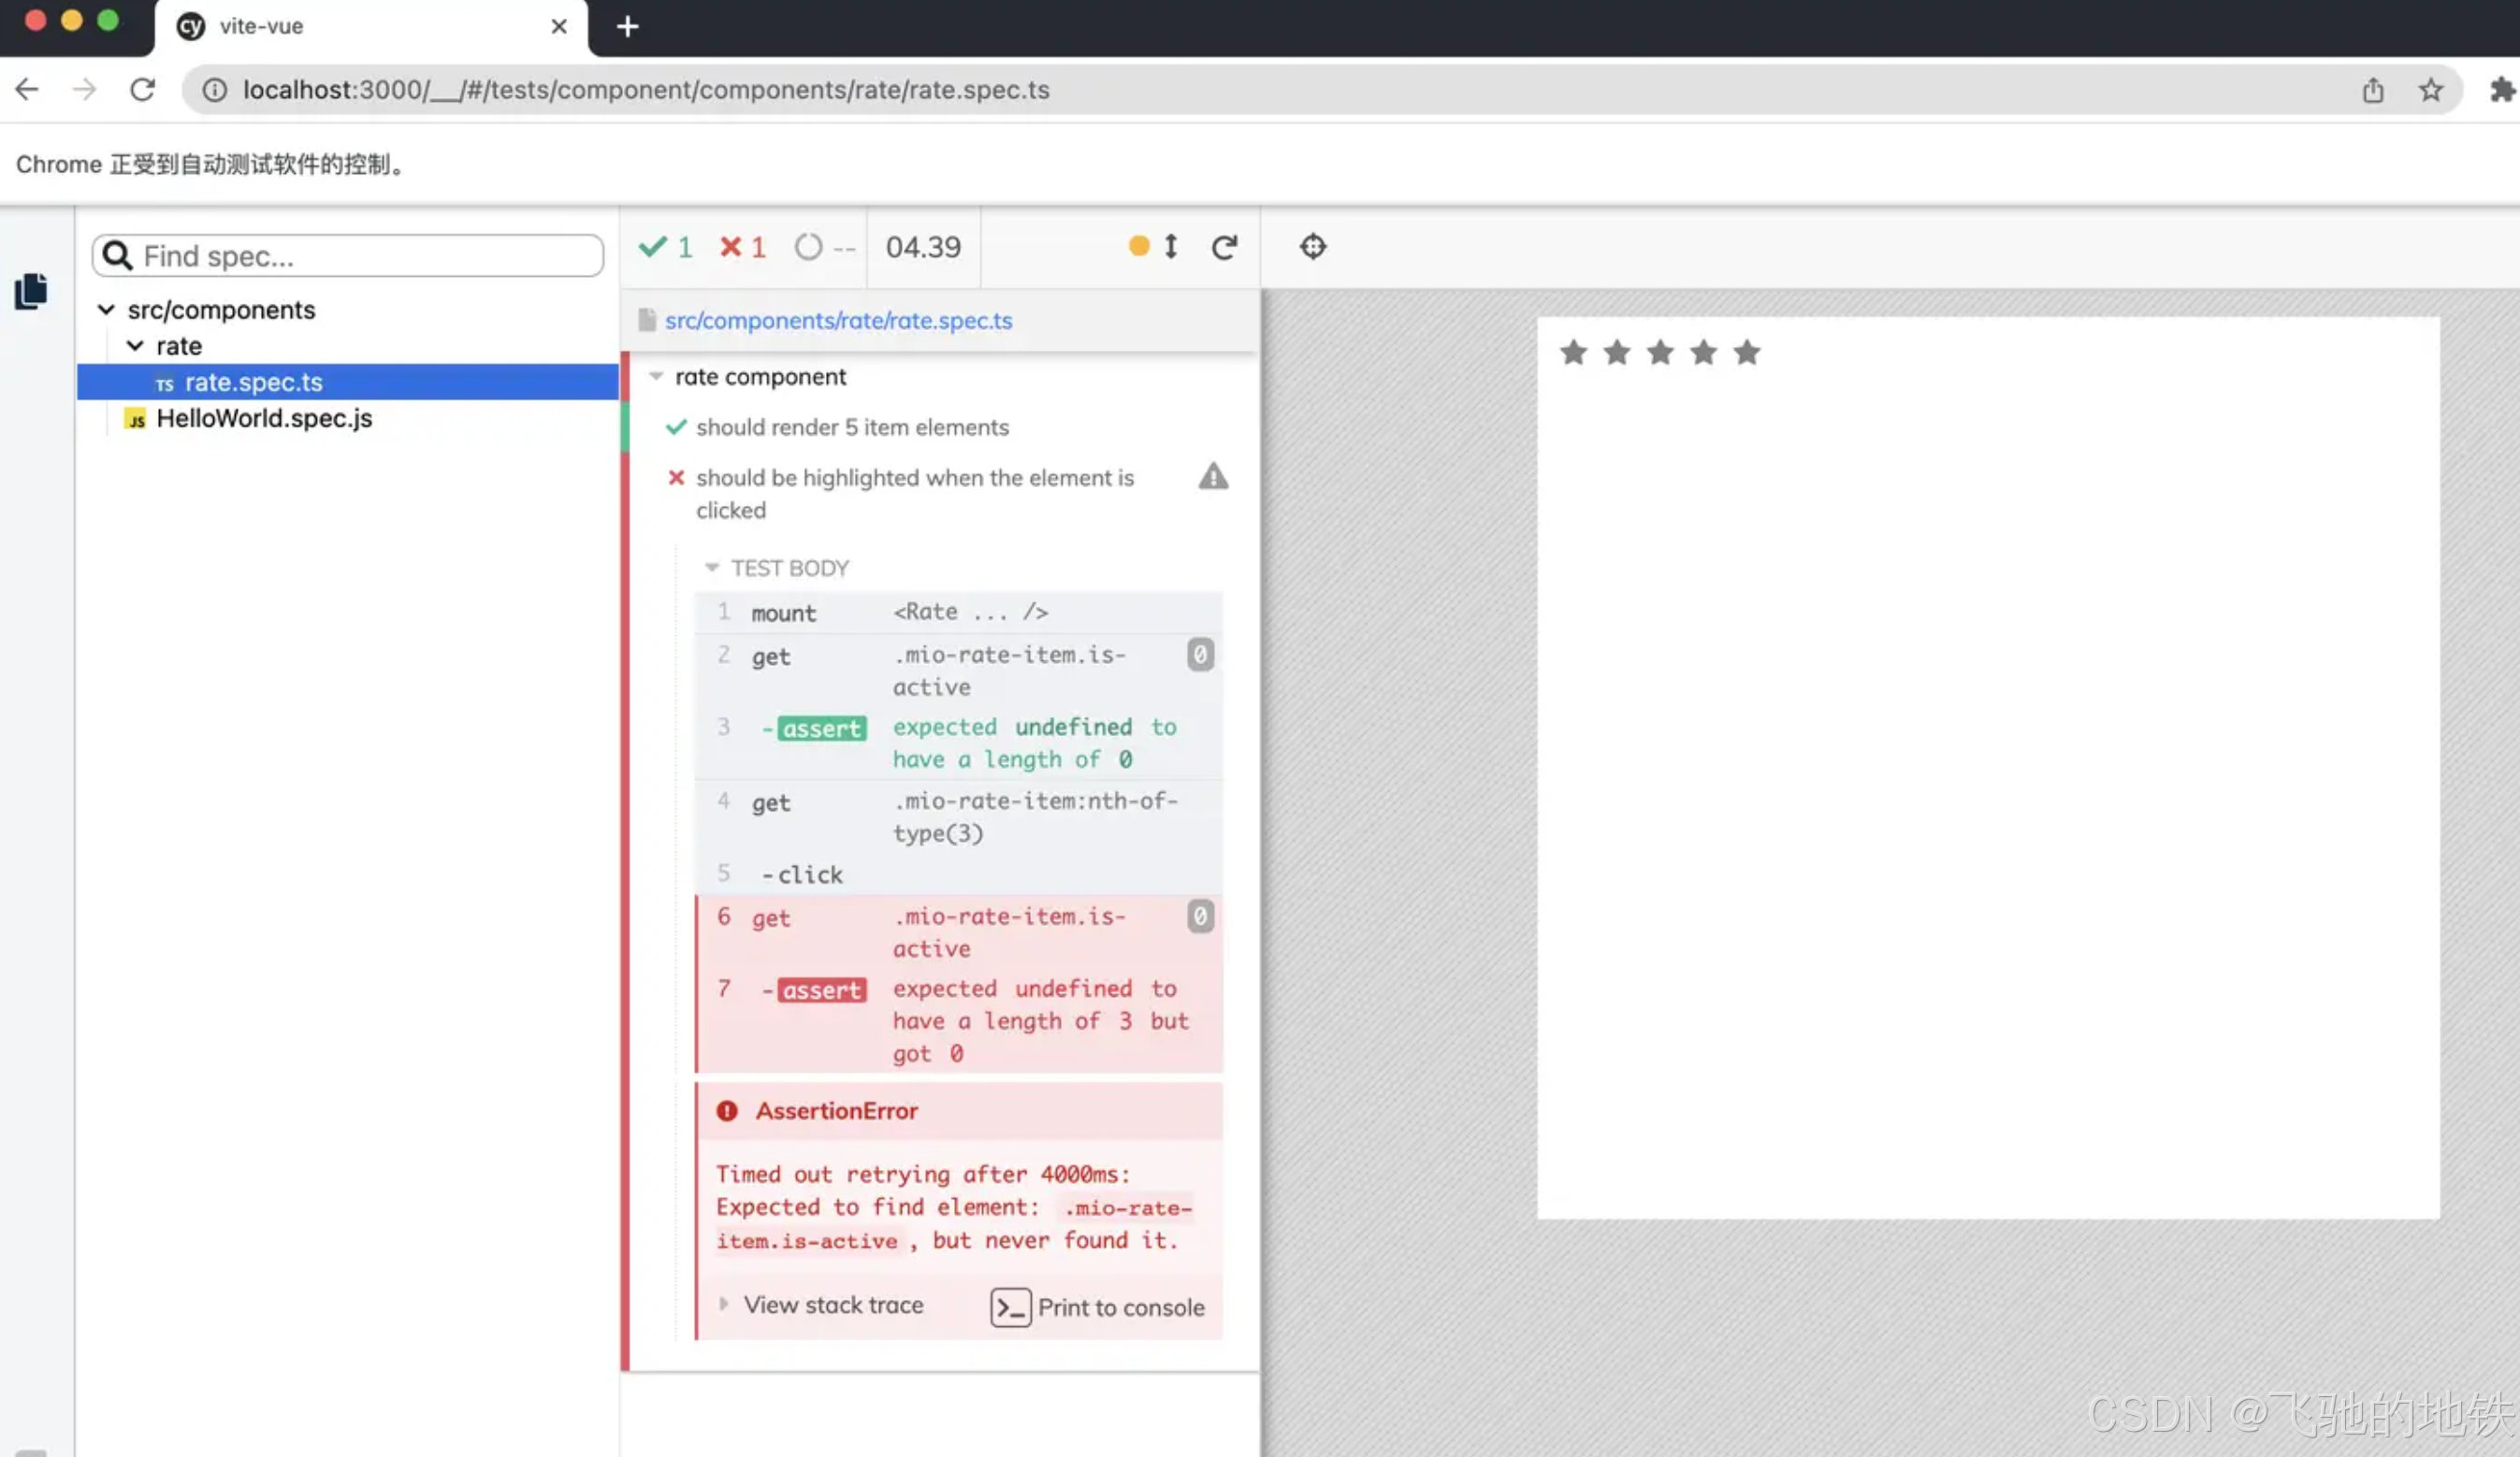The height and width of the screenshot is (1457, 2520).
Task: Collapse the src/components folder
Action: click(106, 310)
